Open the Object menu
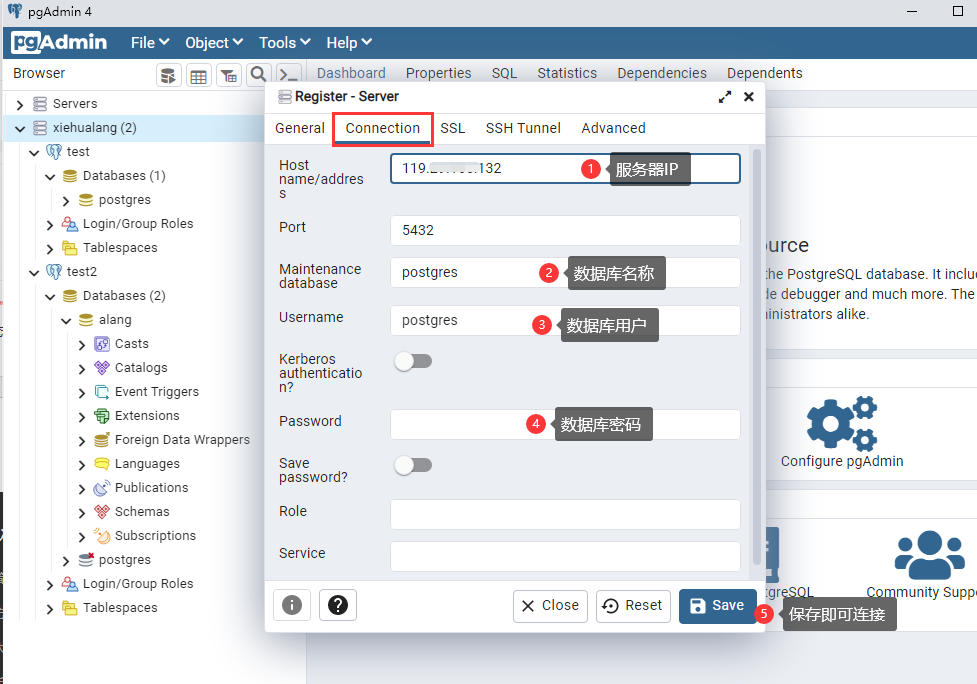This screenshot has height=684, width=977. [x=214, y=42]
